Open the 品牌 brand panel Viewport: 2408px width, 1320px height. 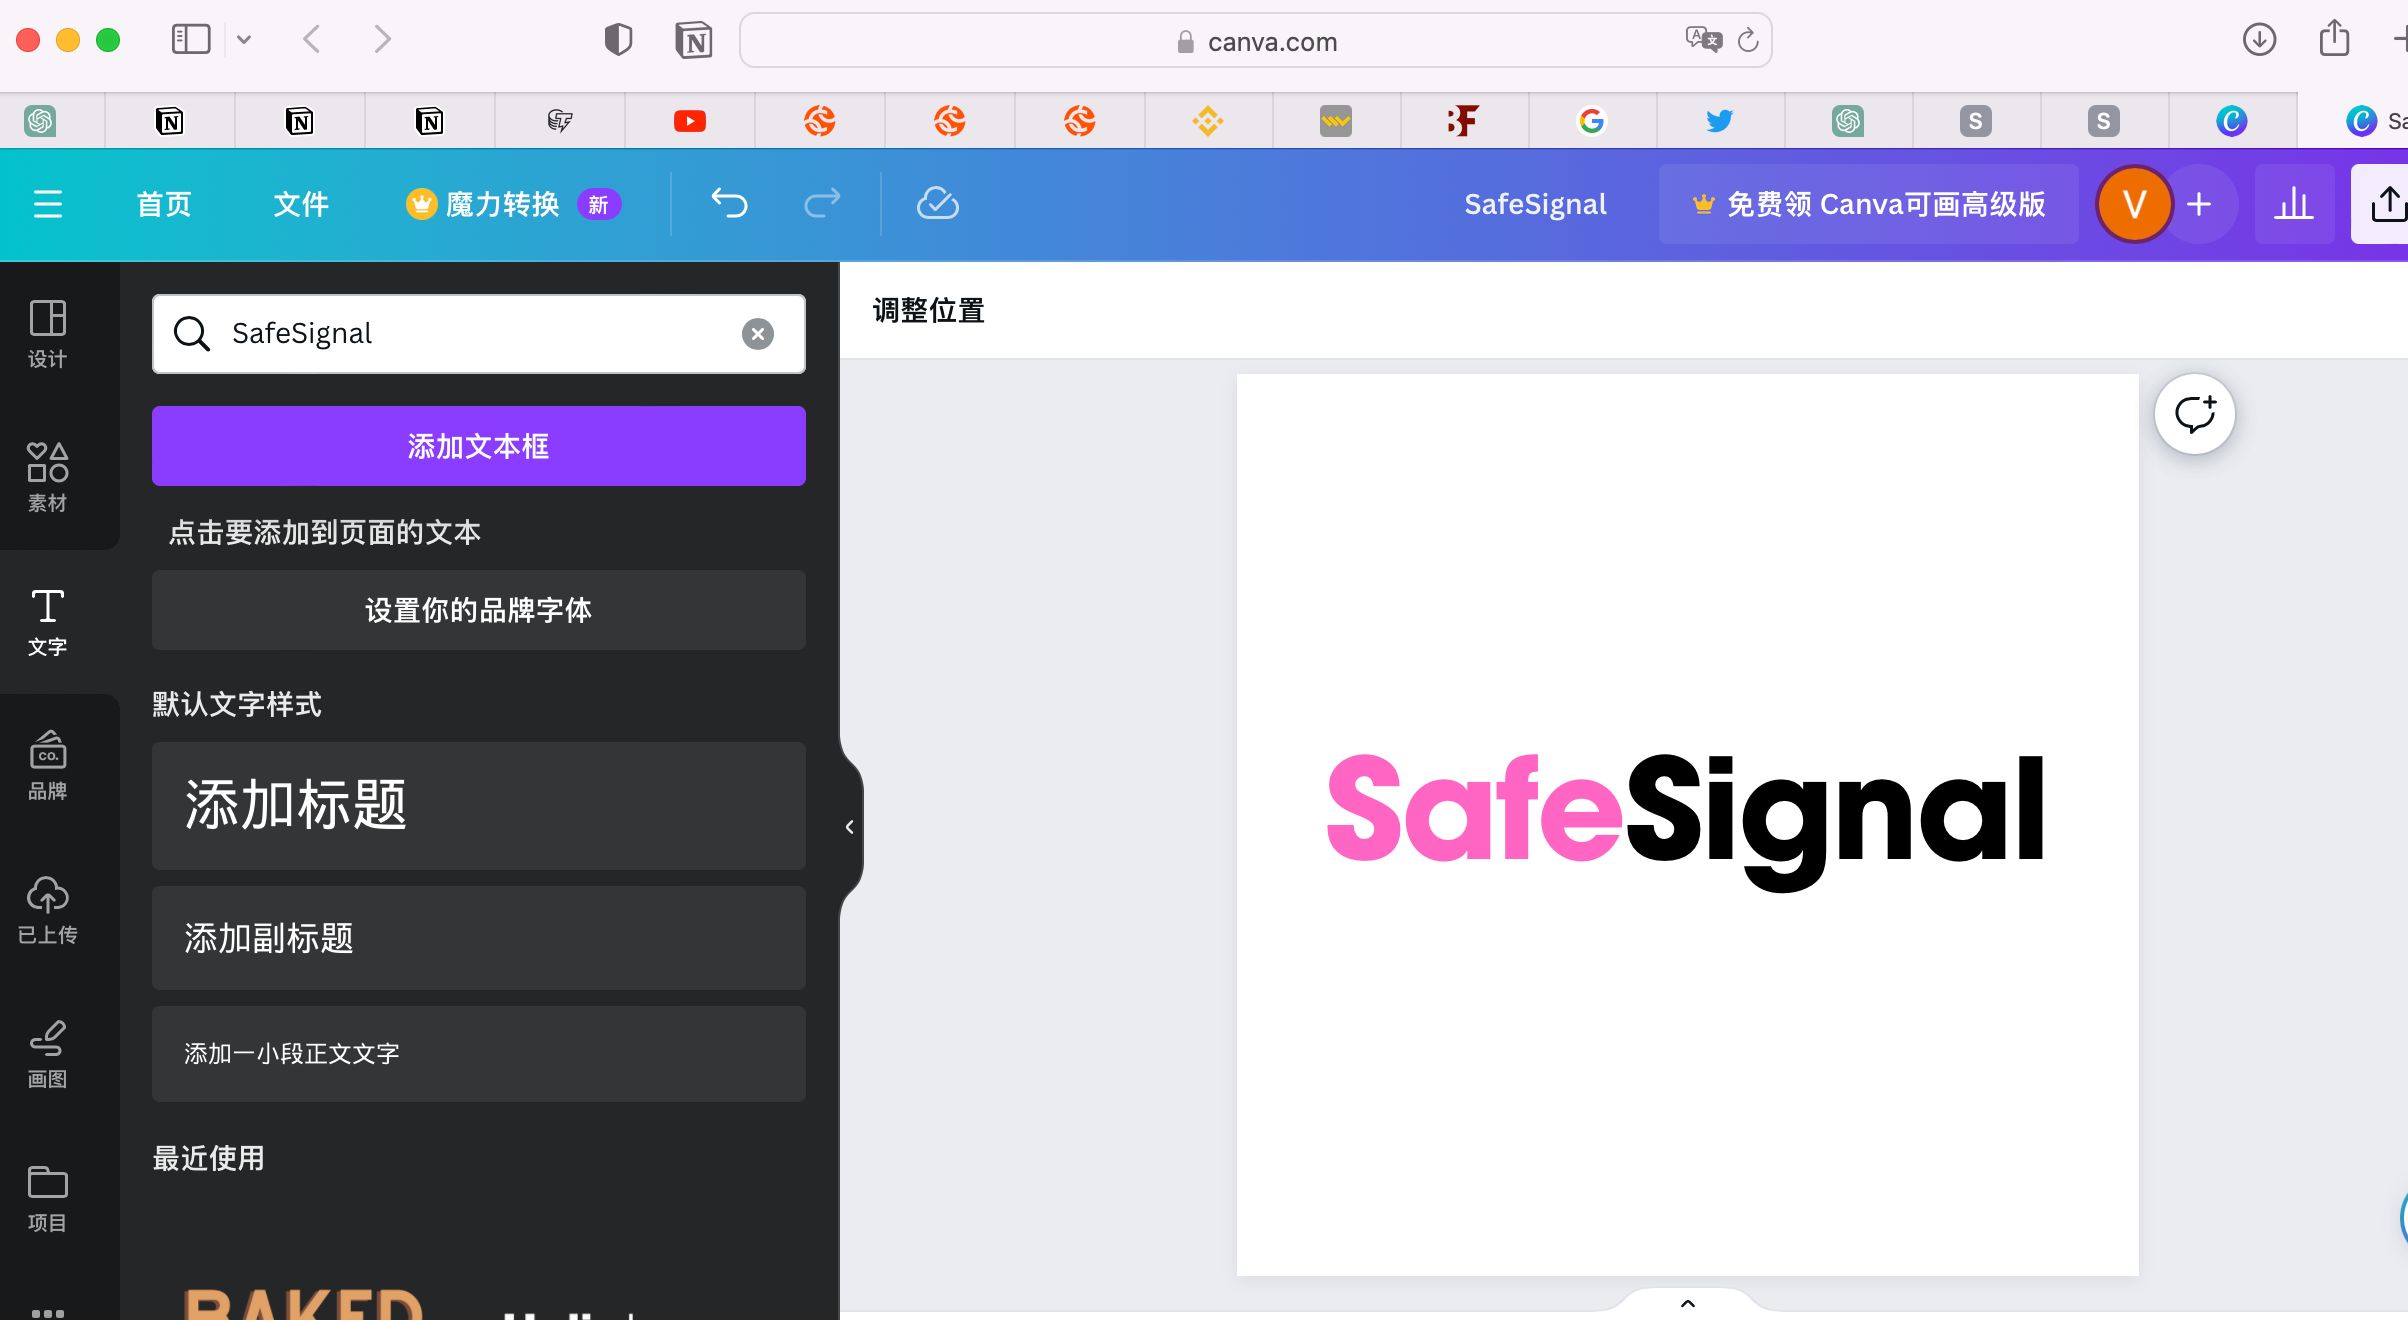47,766
